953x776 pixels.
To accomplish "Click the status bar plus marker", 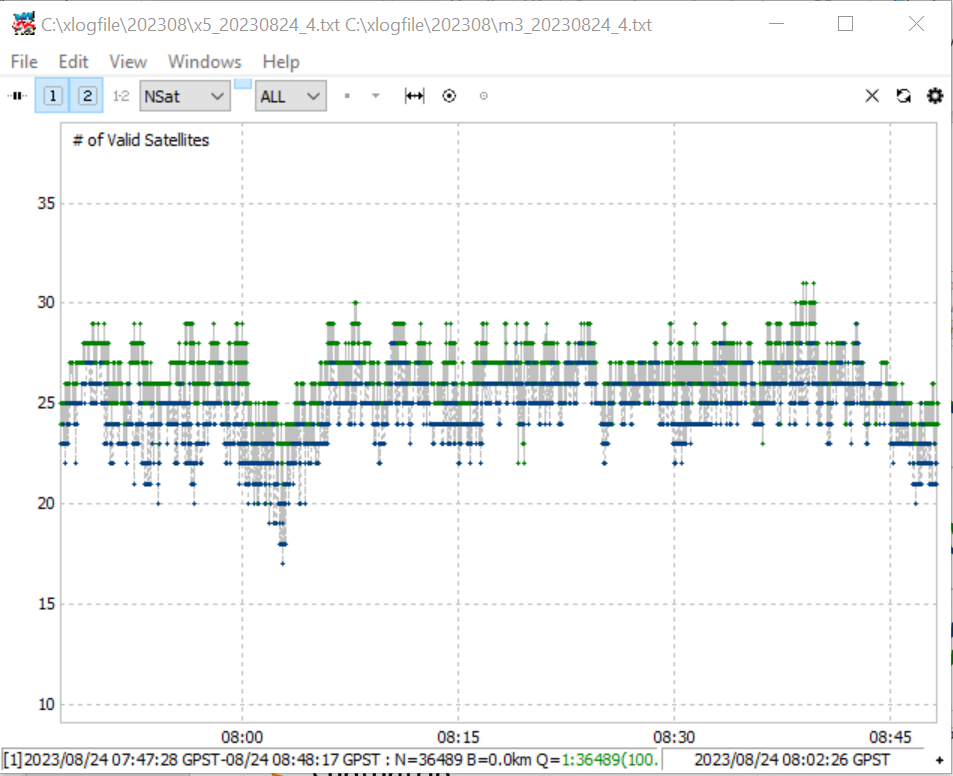I will coord(939,760).
